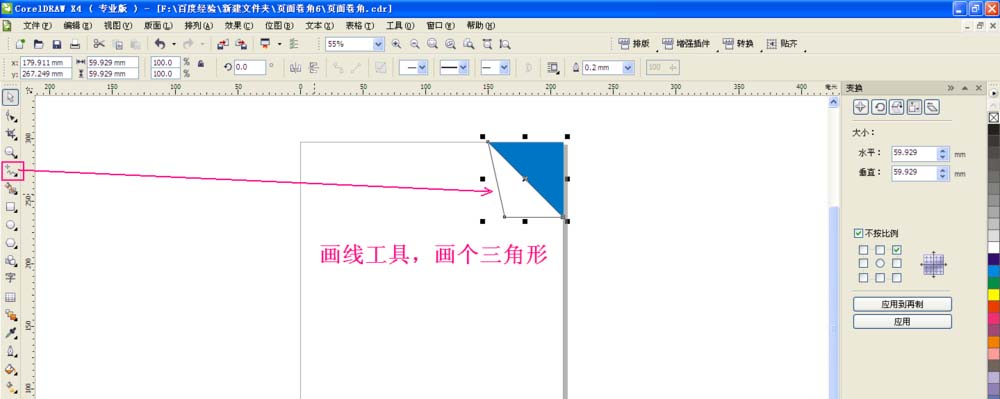This screenshot has width=1000, height=399.
Task: Select the Fill bucket tool
Action: click(11, 370)
